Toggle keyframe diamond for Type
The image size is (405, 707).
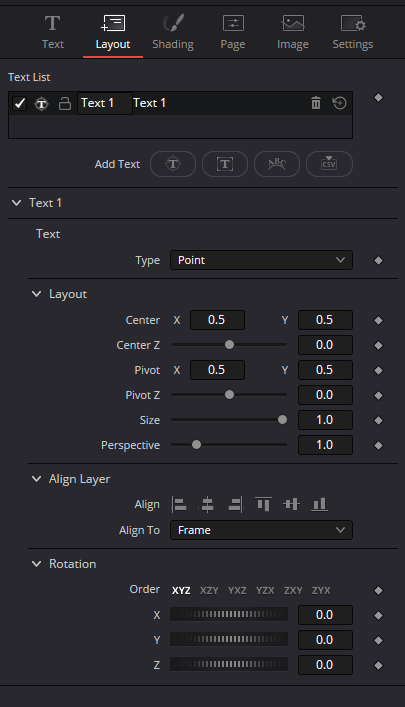point(378,260)
